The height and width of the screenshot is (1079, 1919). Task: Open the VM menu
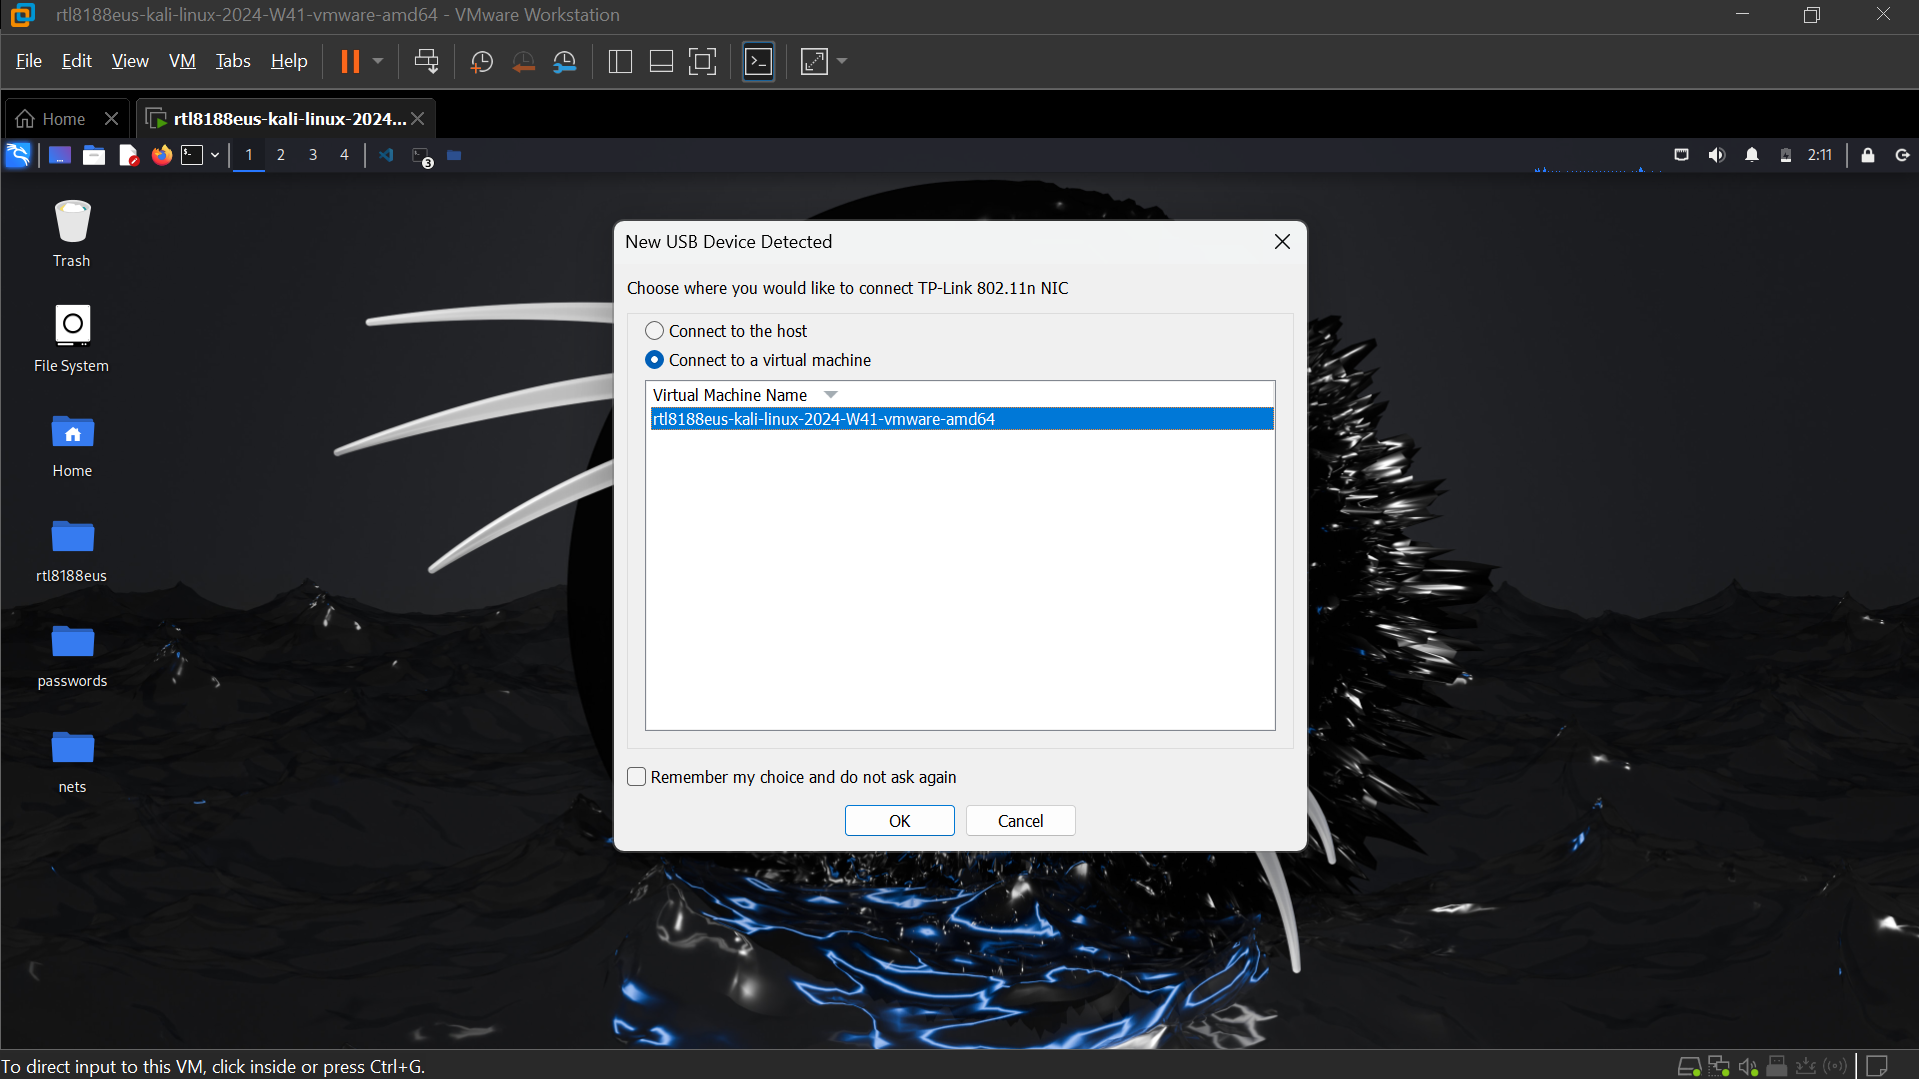tap(182, 61)
